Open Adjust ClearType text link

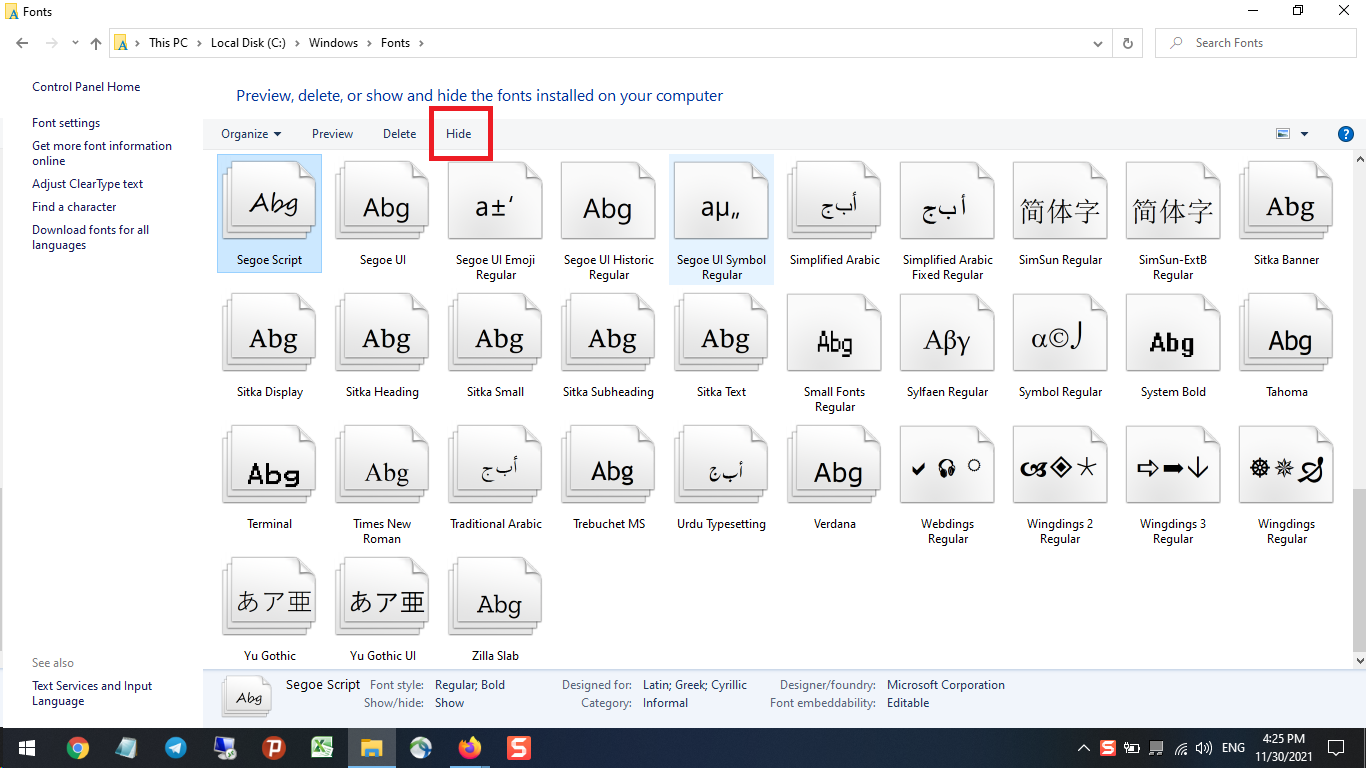pos(88,184)
